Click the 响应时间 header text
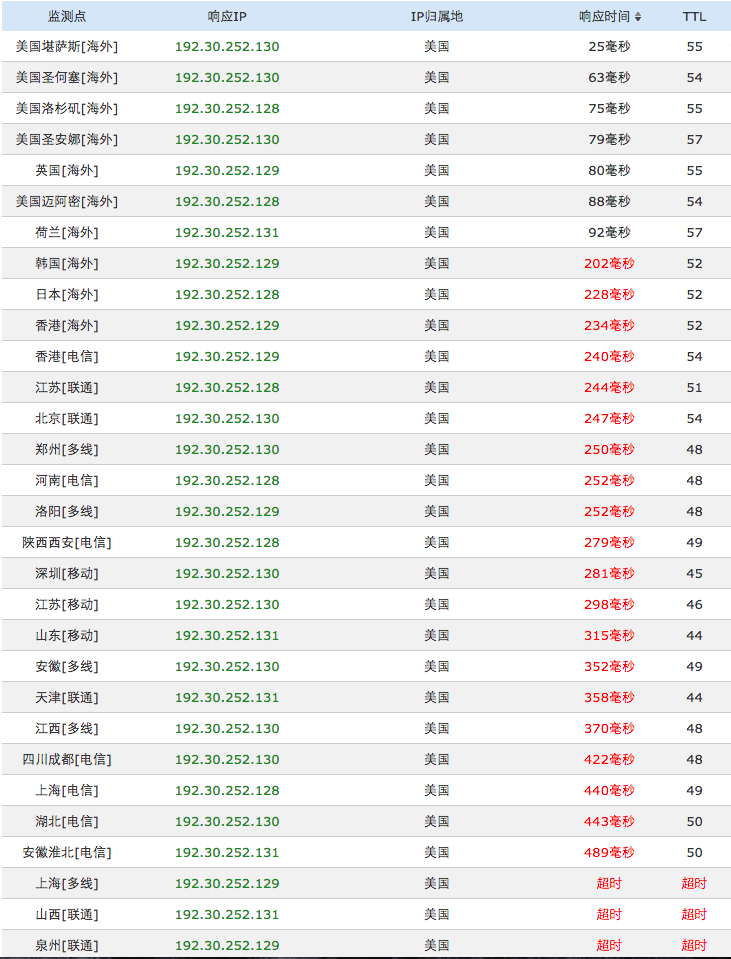This screenshot has height=959, width=731. pos(604,16)
